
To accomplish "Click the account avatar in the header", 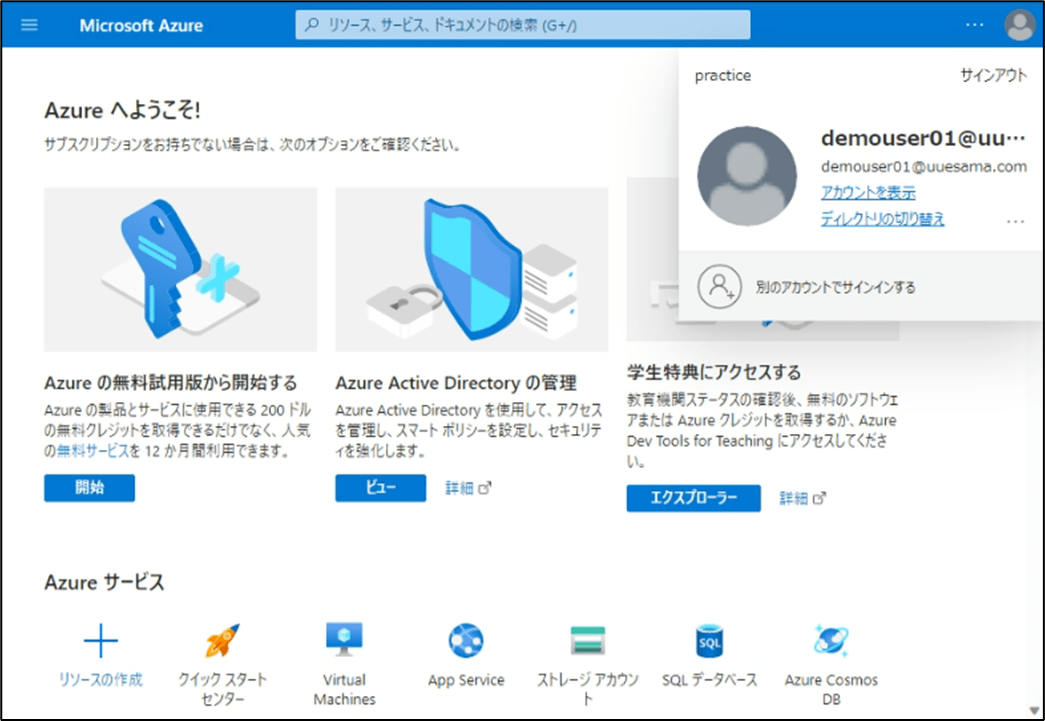I will point(1019,25).
